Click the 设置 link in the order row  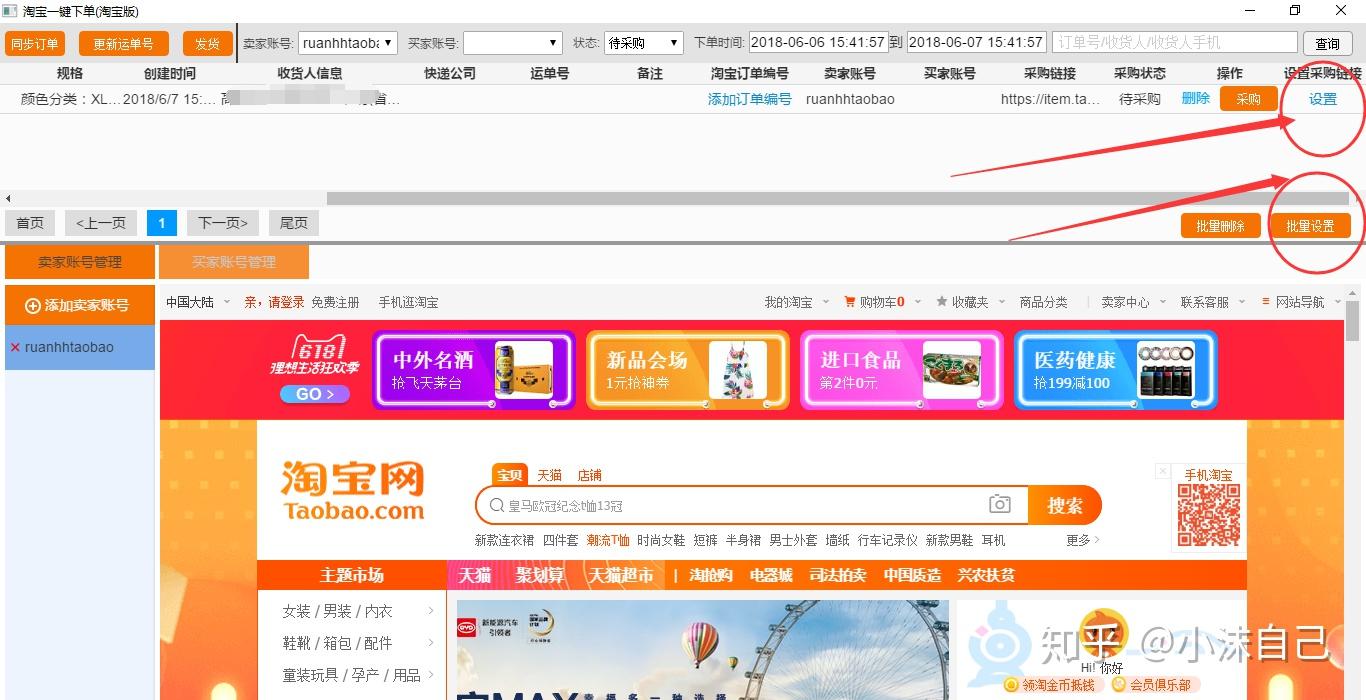point(1323,99)
